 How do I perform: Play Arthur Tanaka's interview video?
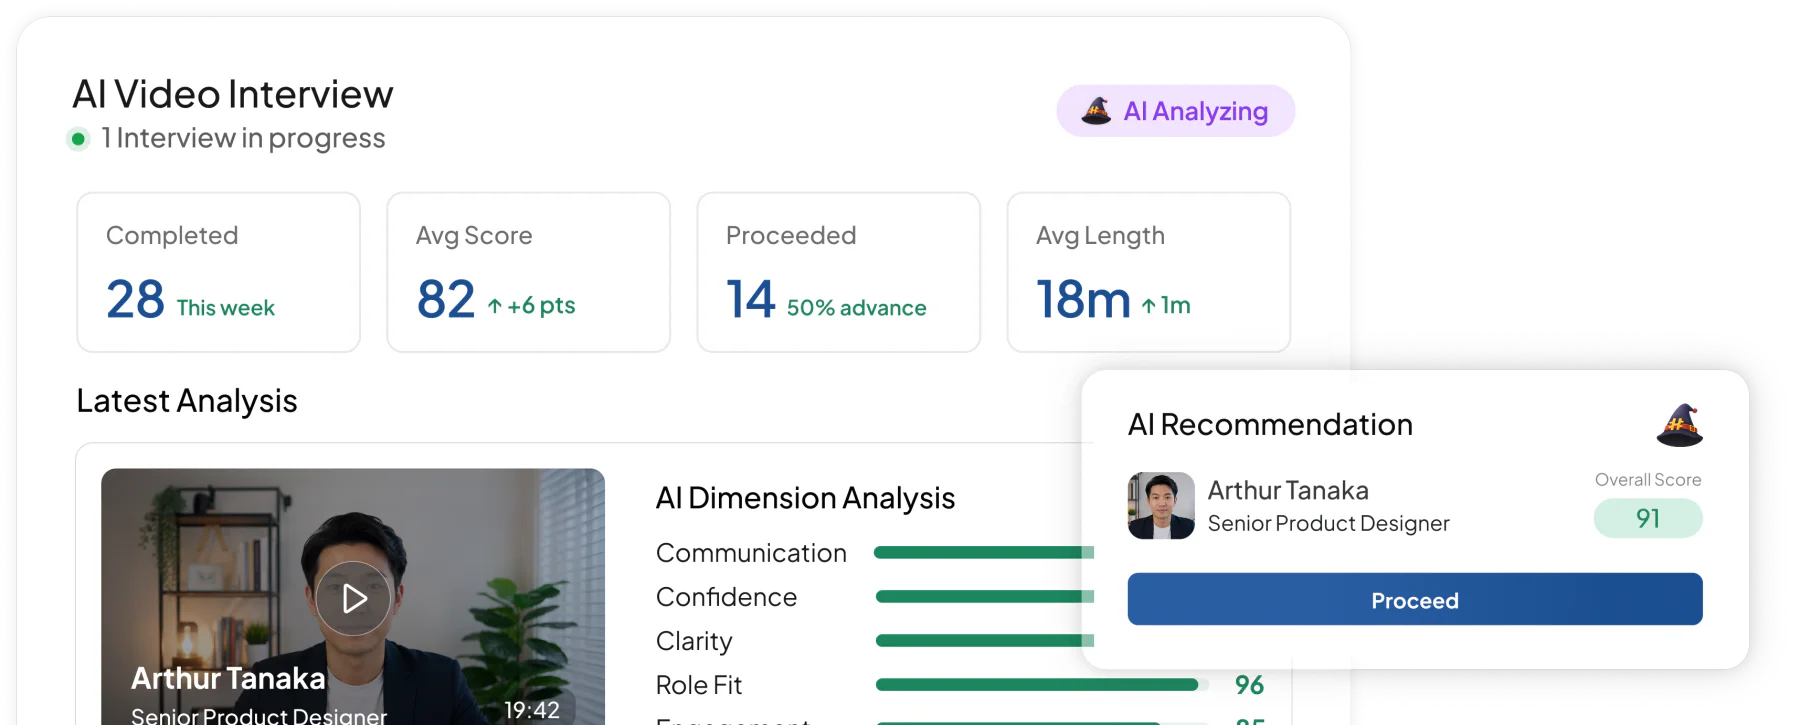point(353,598)
